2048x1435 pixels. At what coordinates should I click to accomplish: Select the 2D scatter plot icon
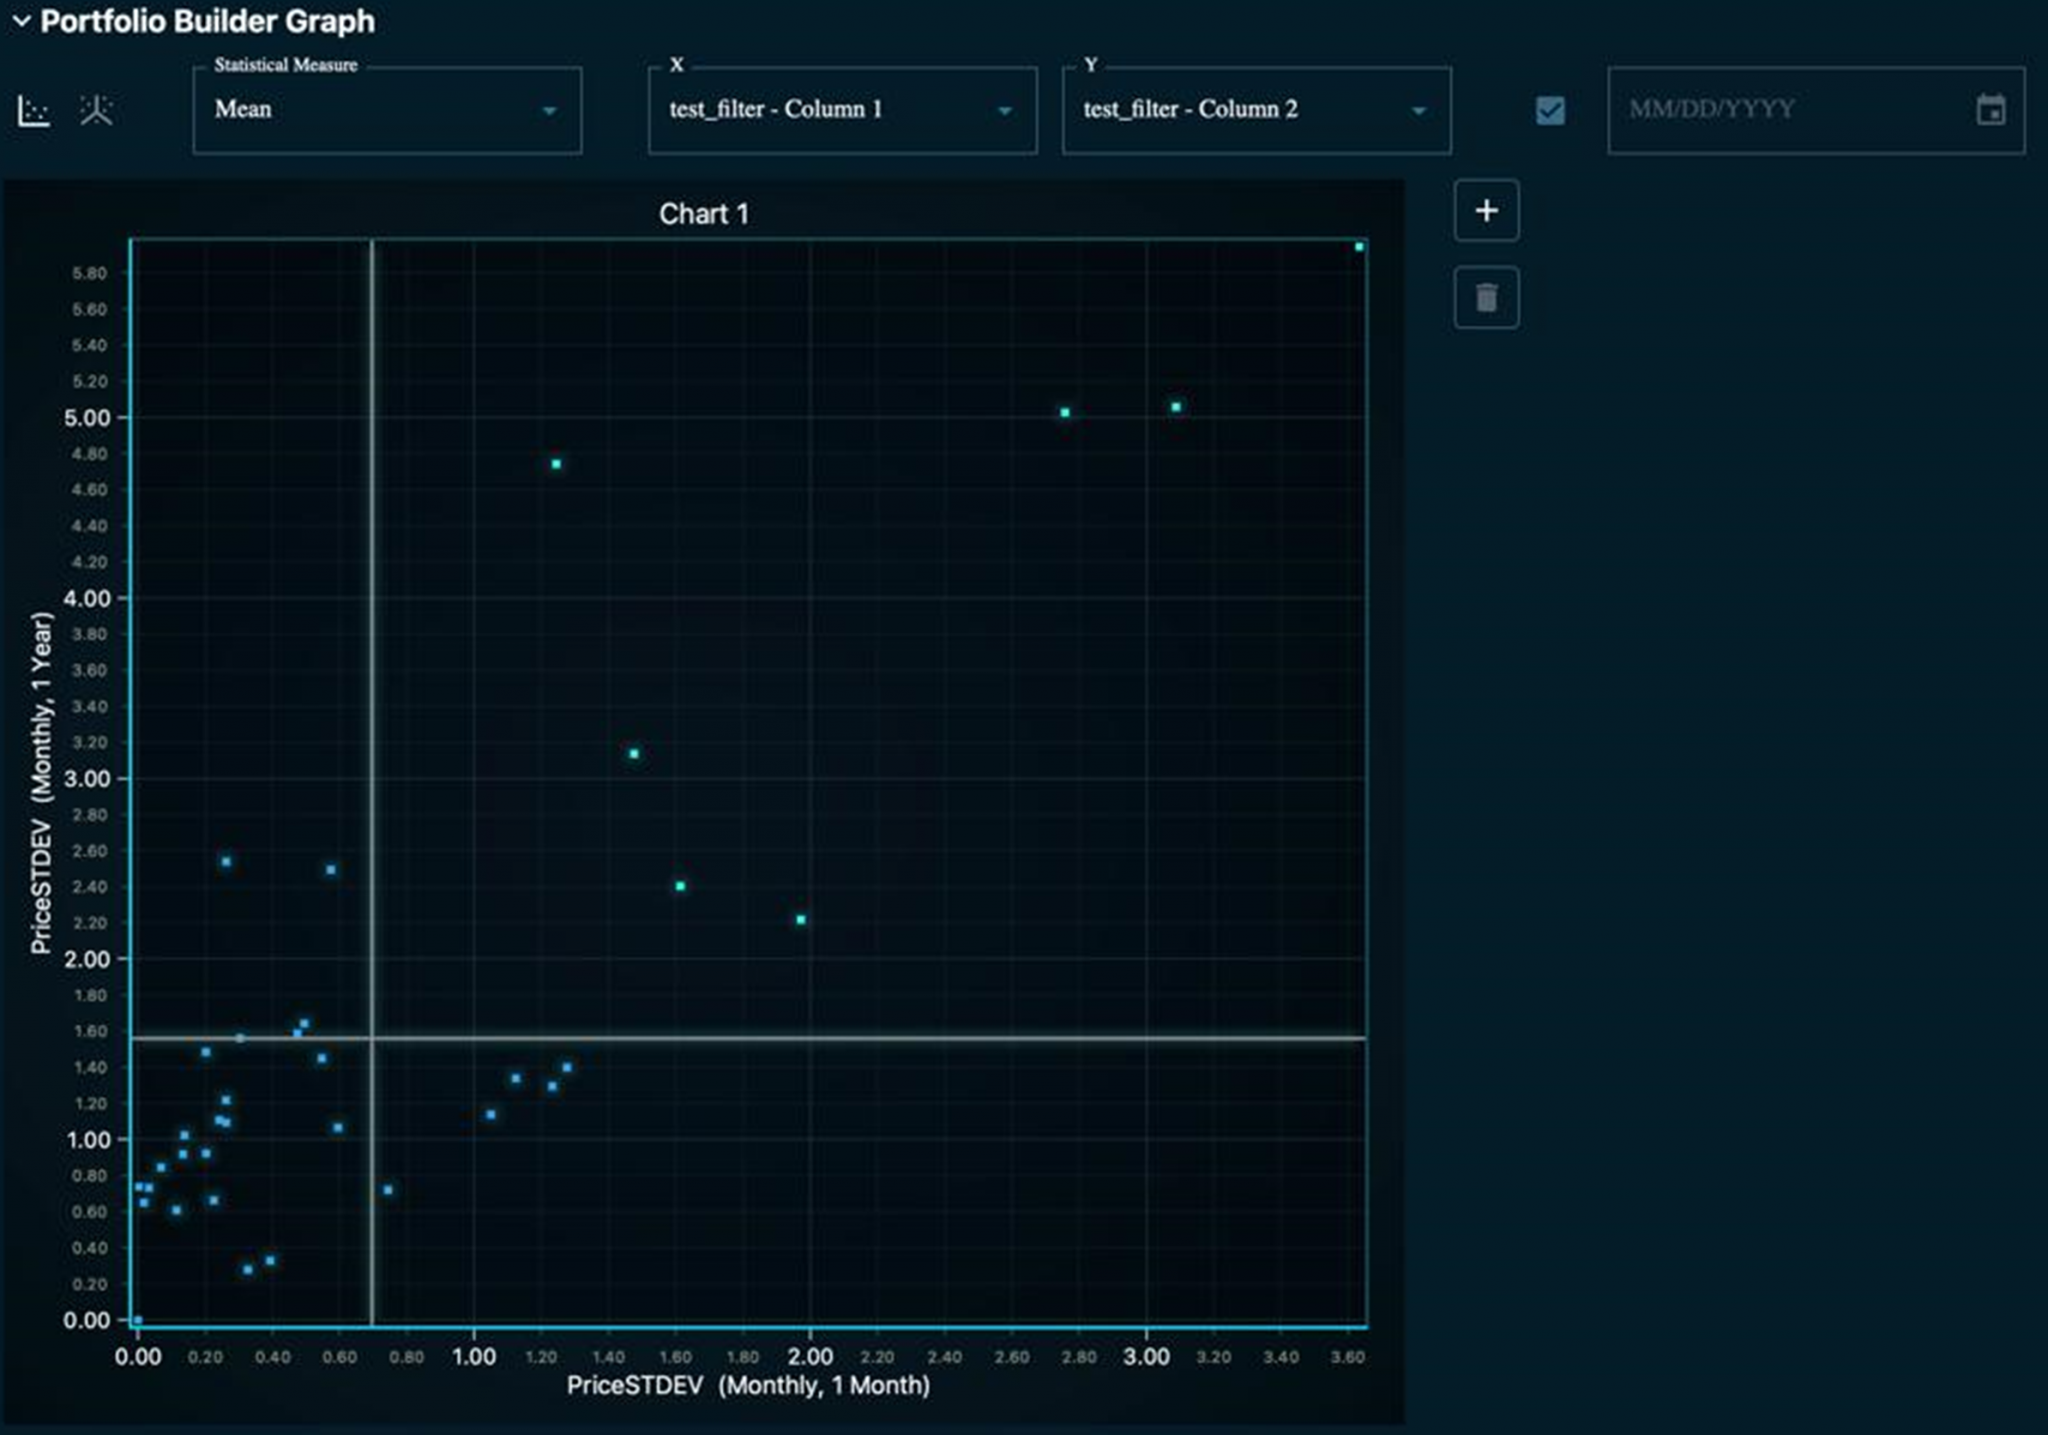[34, 110]
